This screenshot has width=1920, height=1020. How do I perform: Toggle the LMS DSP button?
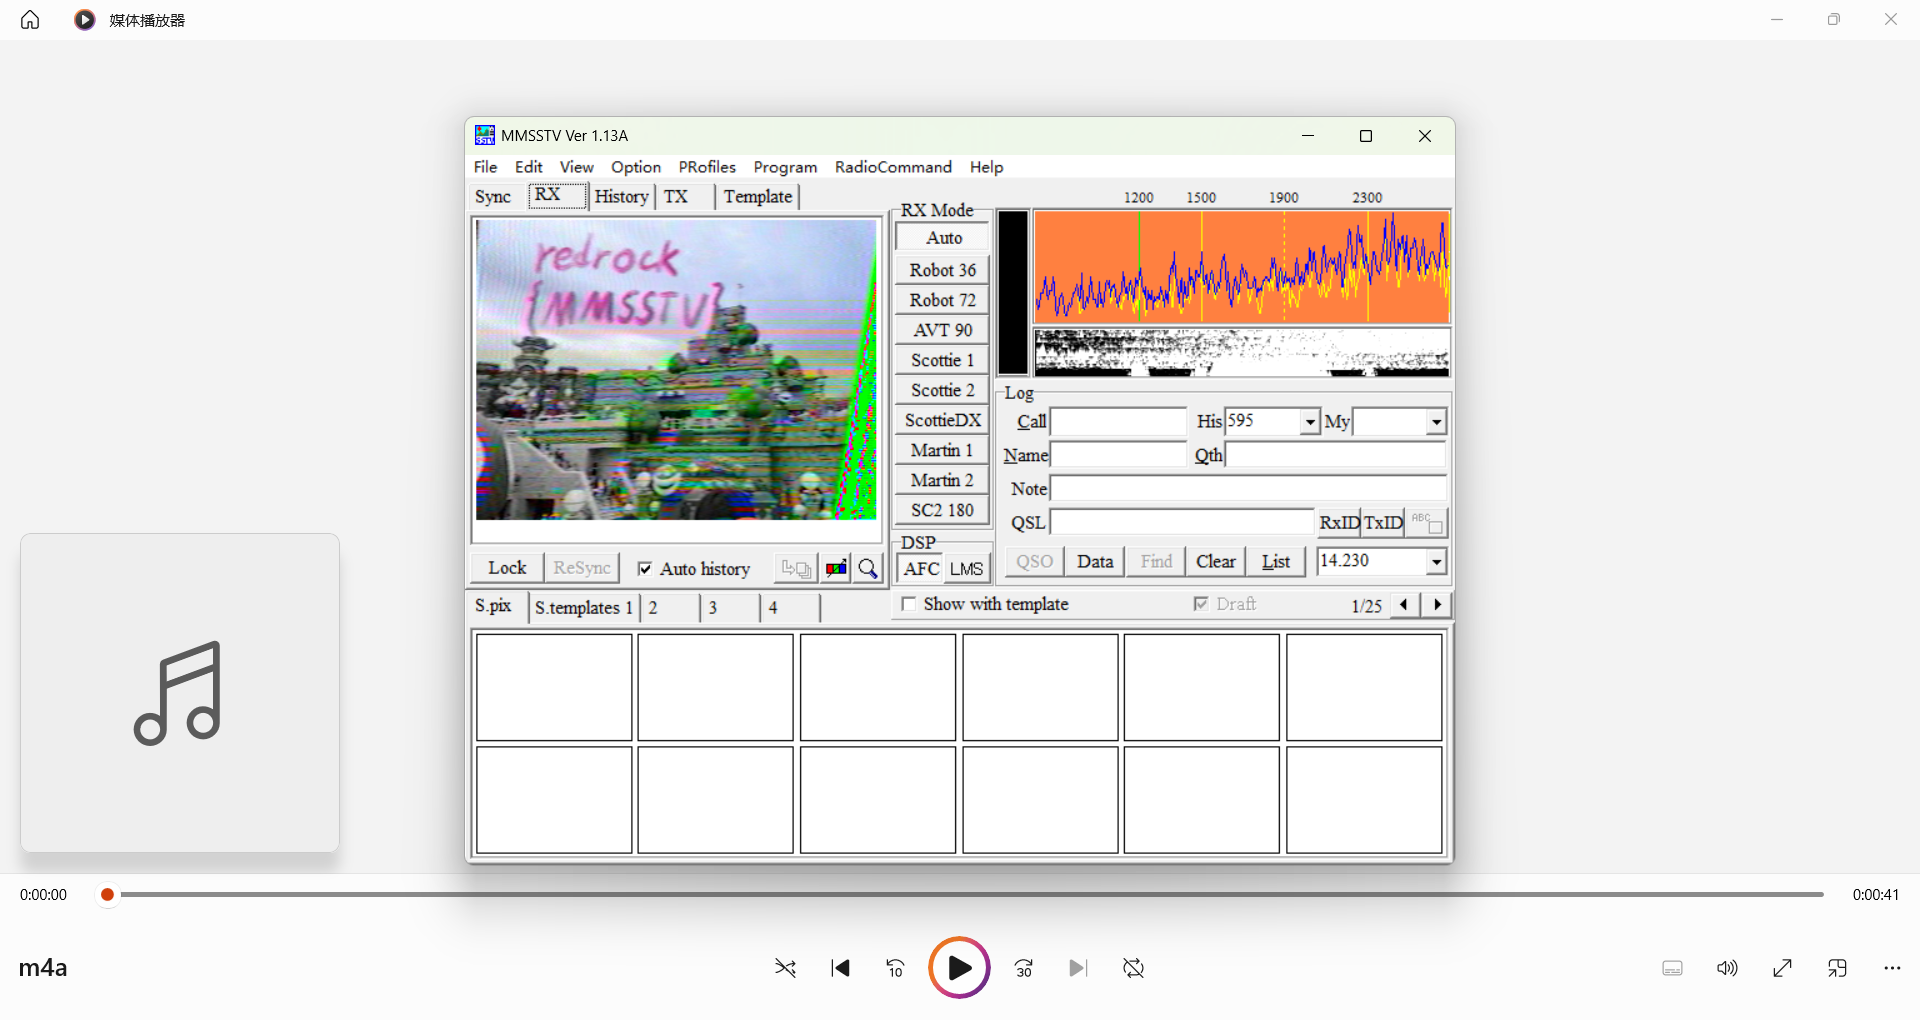point(966,569)
